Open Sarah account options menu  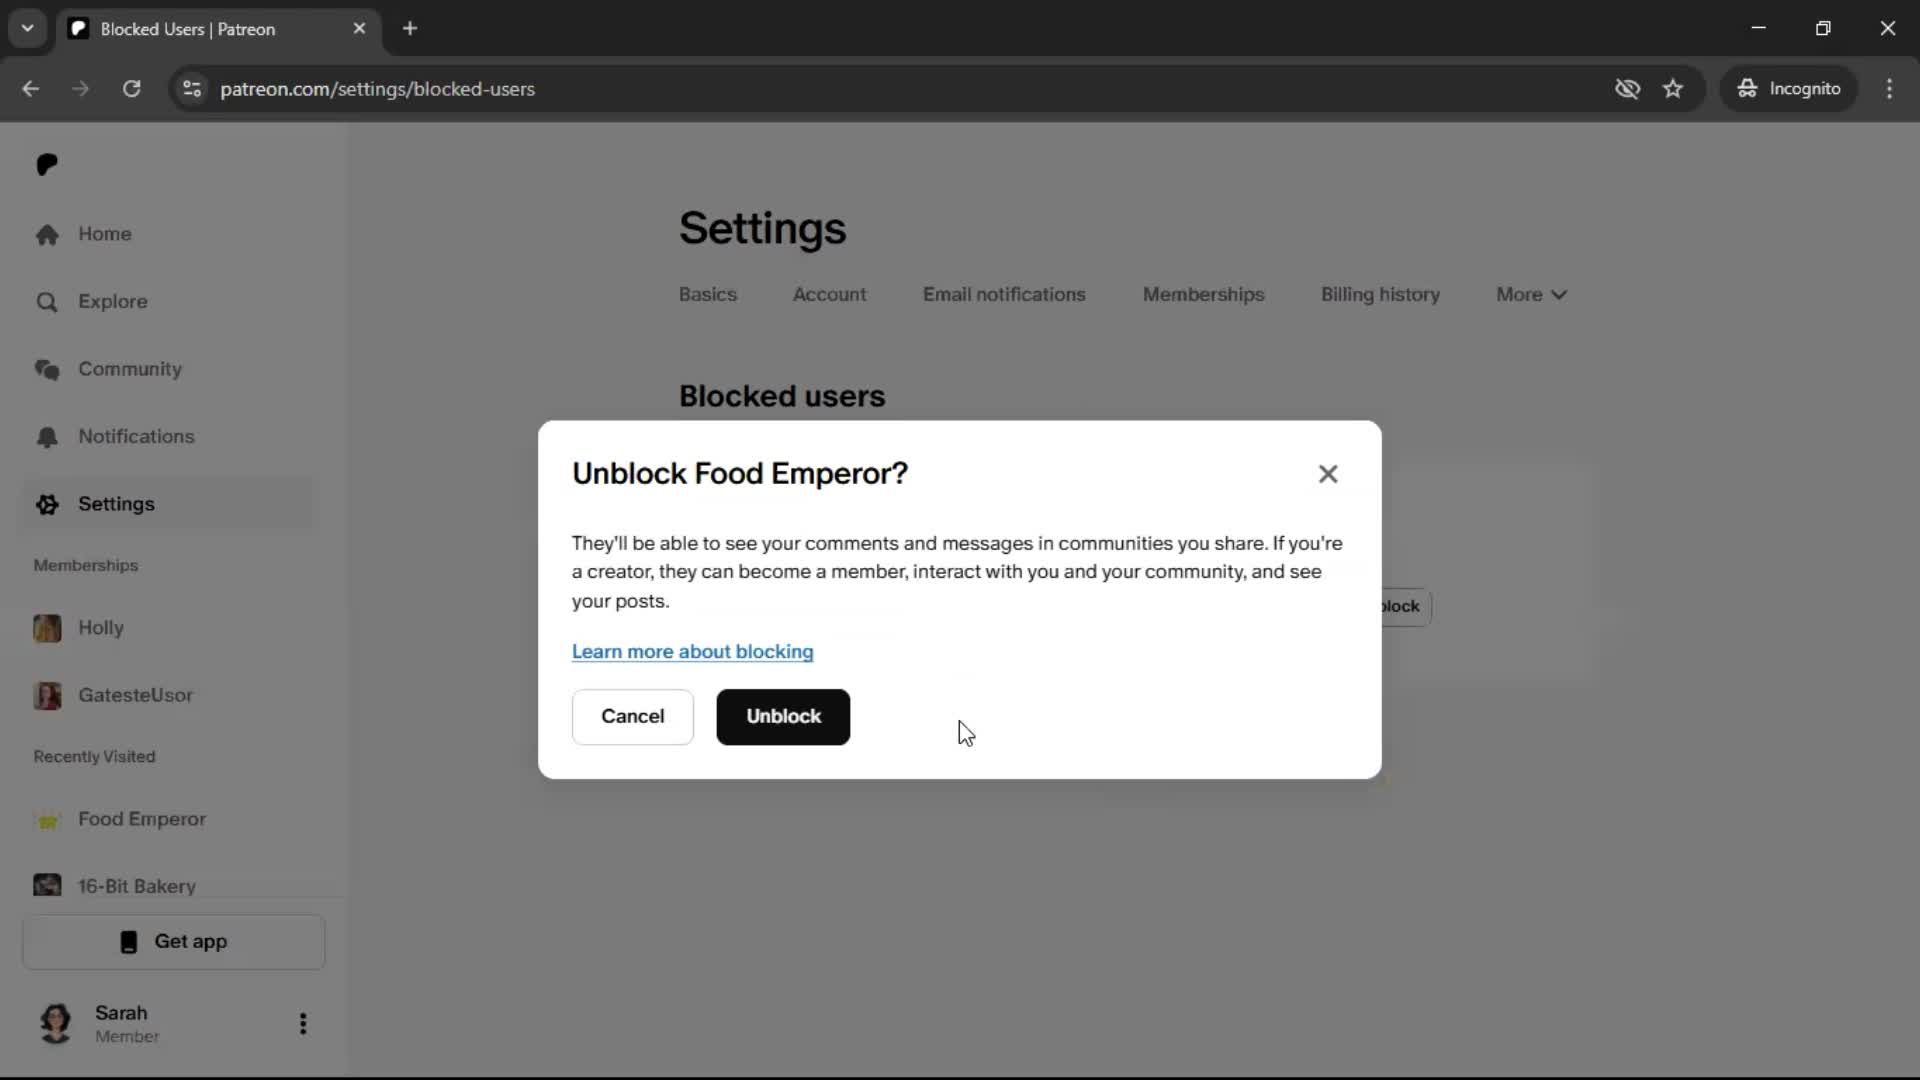pos(303,1023)
